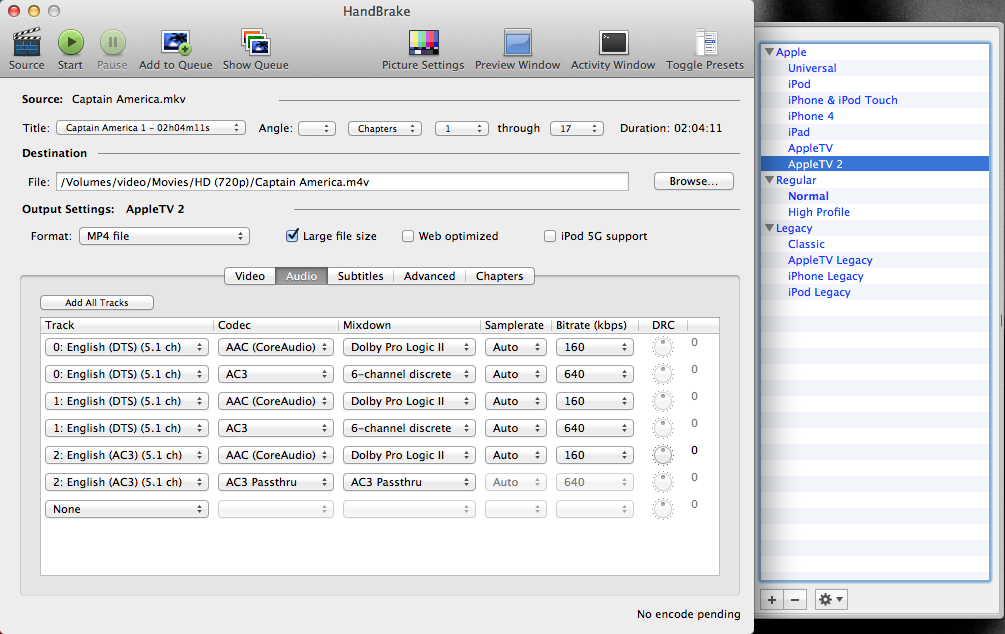Viewport: 1005px width, 634px height.
Task: Open the Advanced tab
Action: pos(429,276)
